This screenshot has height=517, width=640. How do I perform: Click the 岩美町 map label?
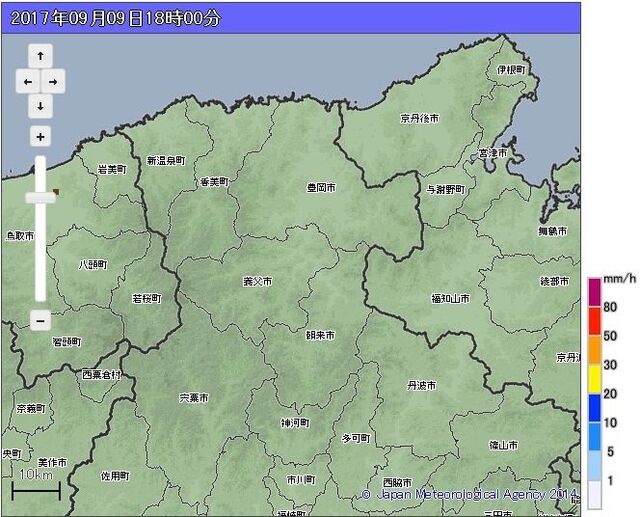coord(112,169)
